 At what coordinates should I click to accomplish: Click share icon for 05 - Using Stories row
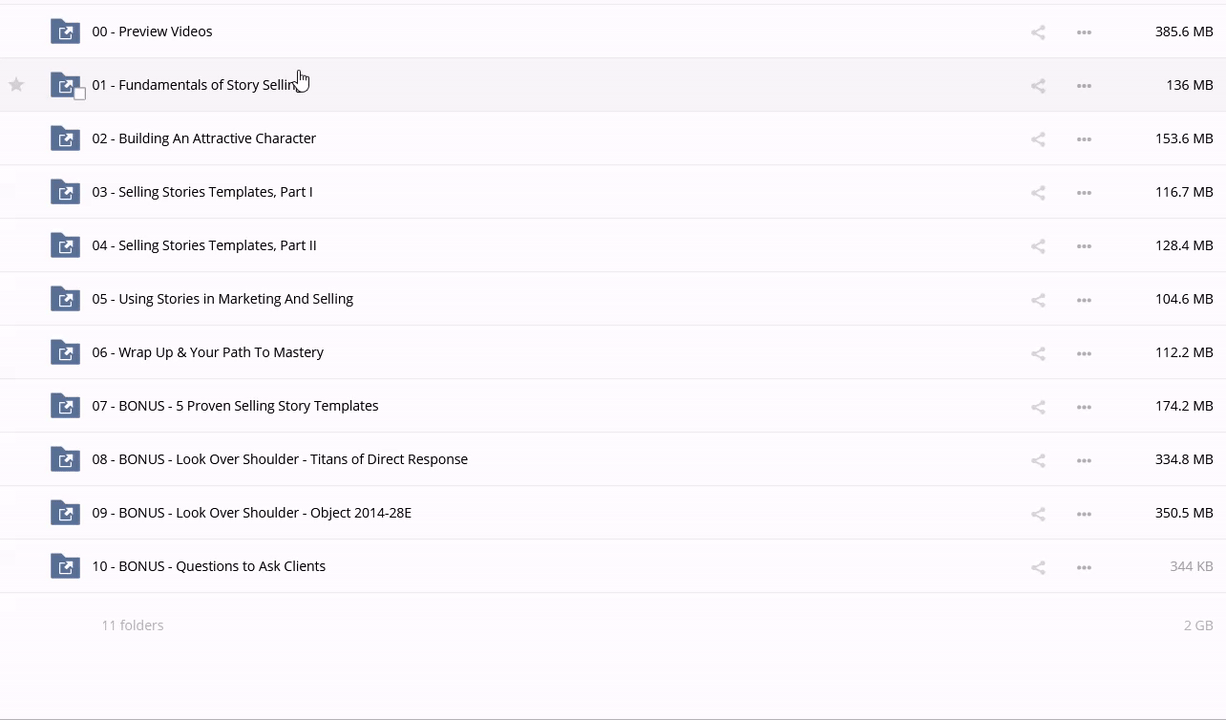coord(1038,300)
